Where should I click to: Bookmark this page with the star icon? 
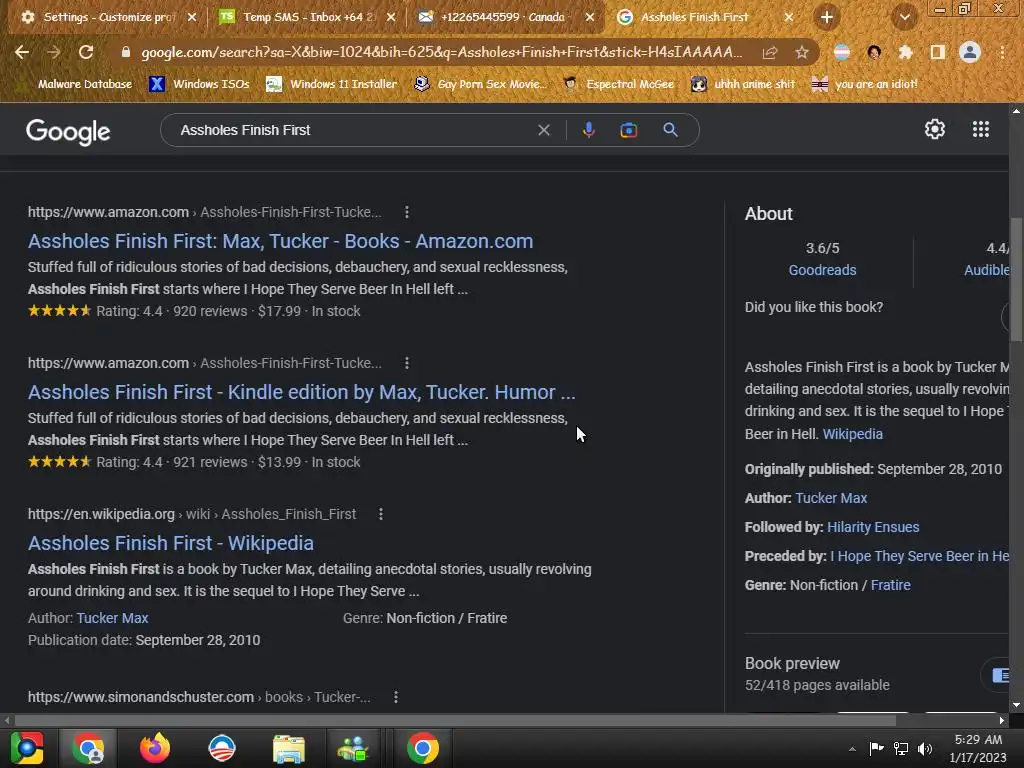click(x=802, y=52)
